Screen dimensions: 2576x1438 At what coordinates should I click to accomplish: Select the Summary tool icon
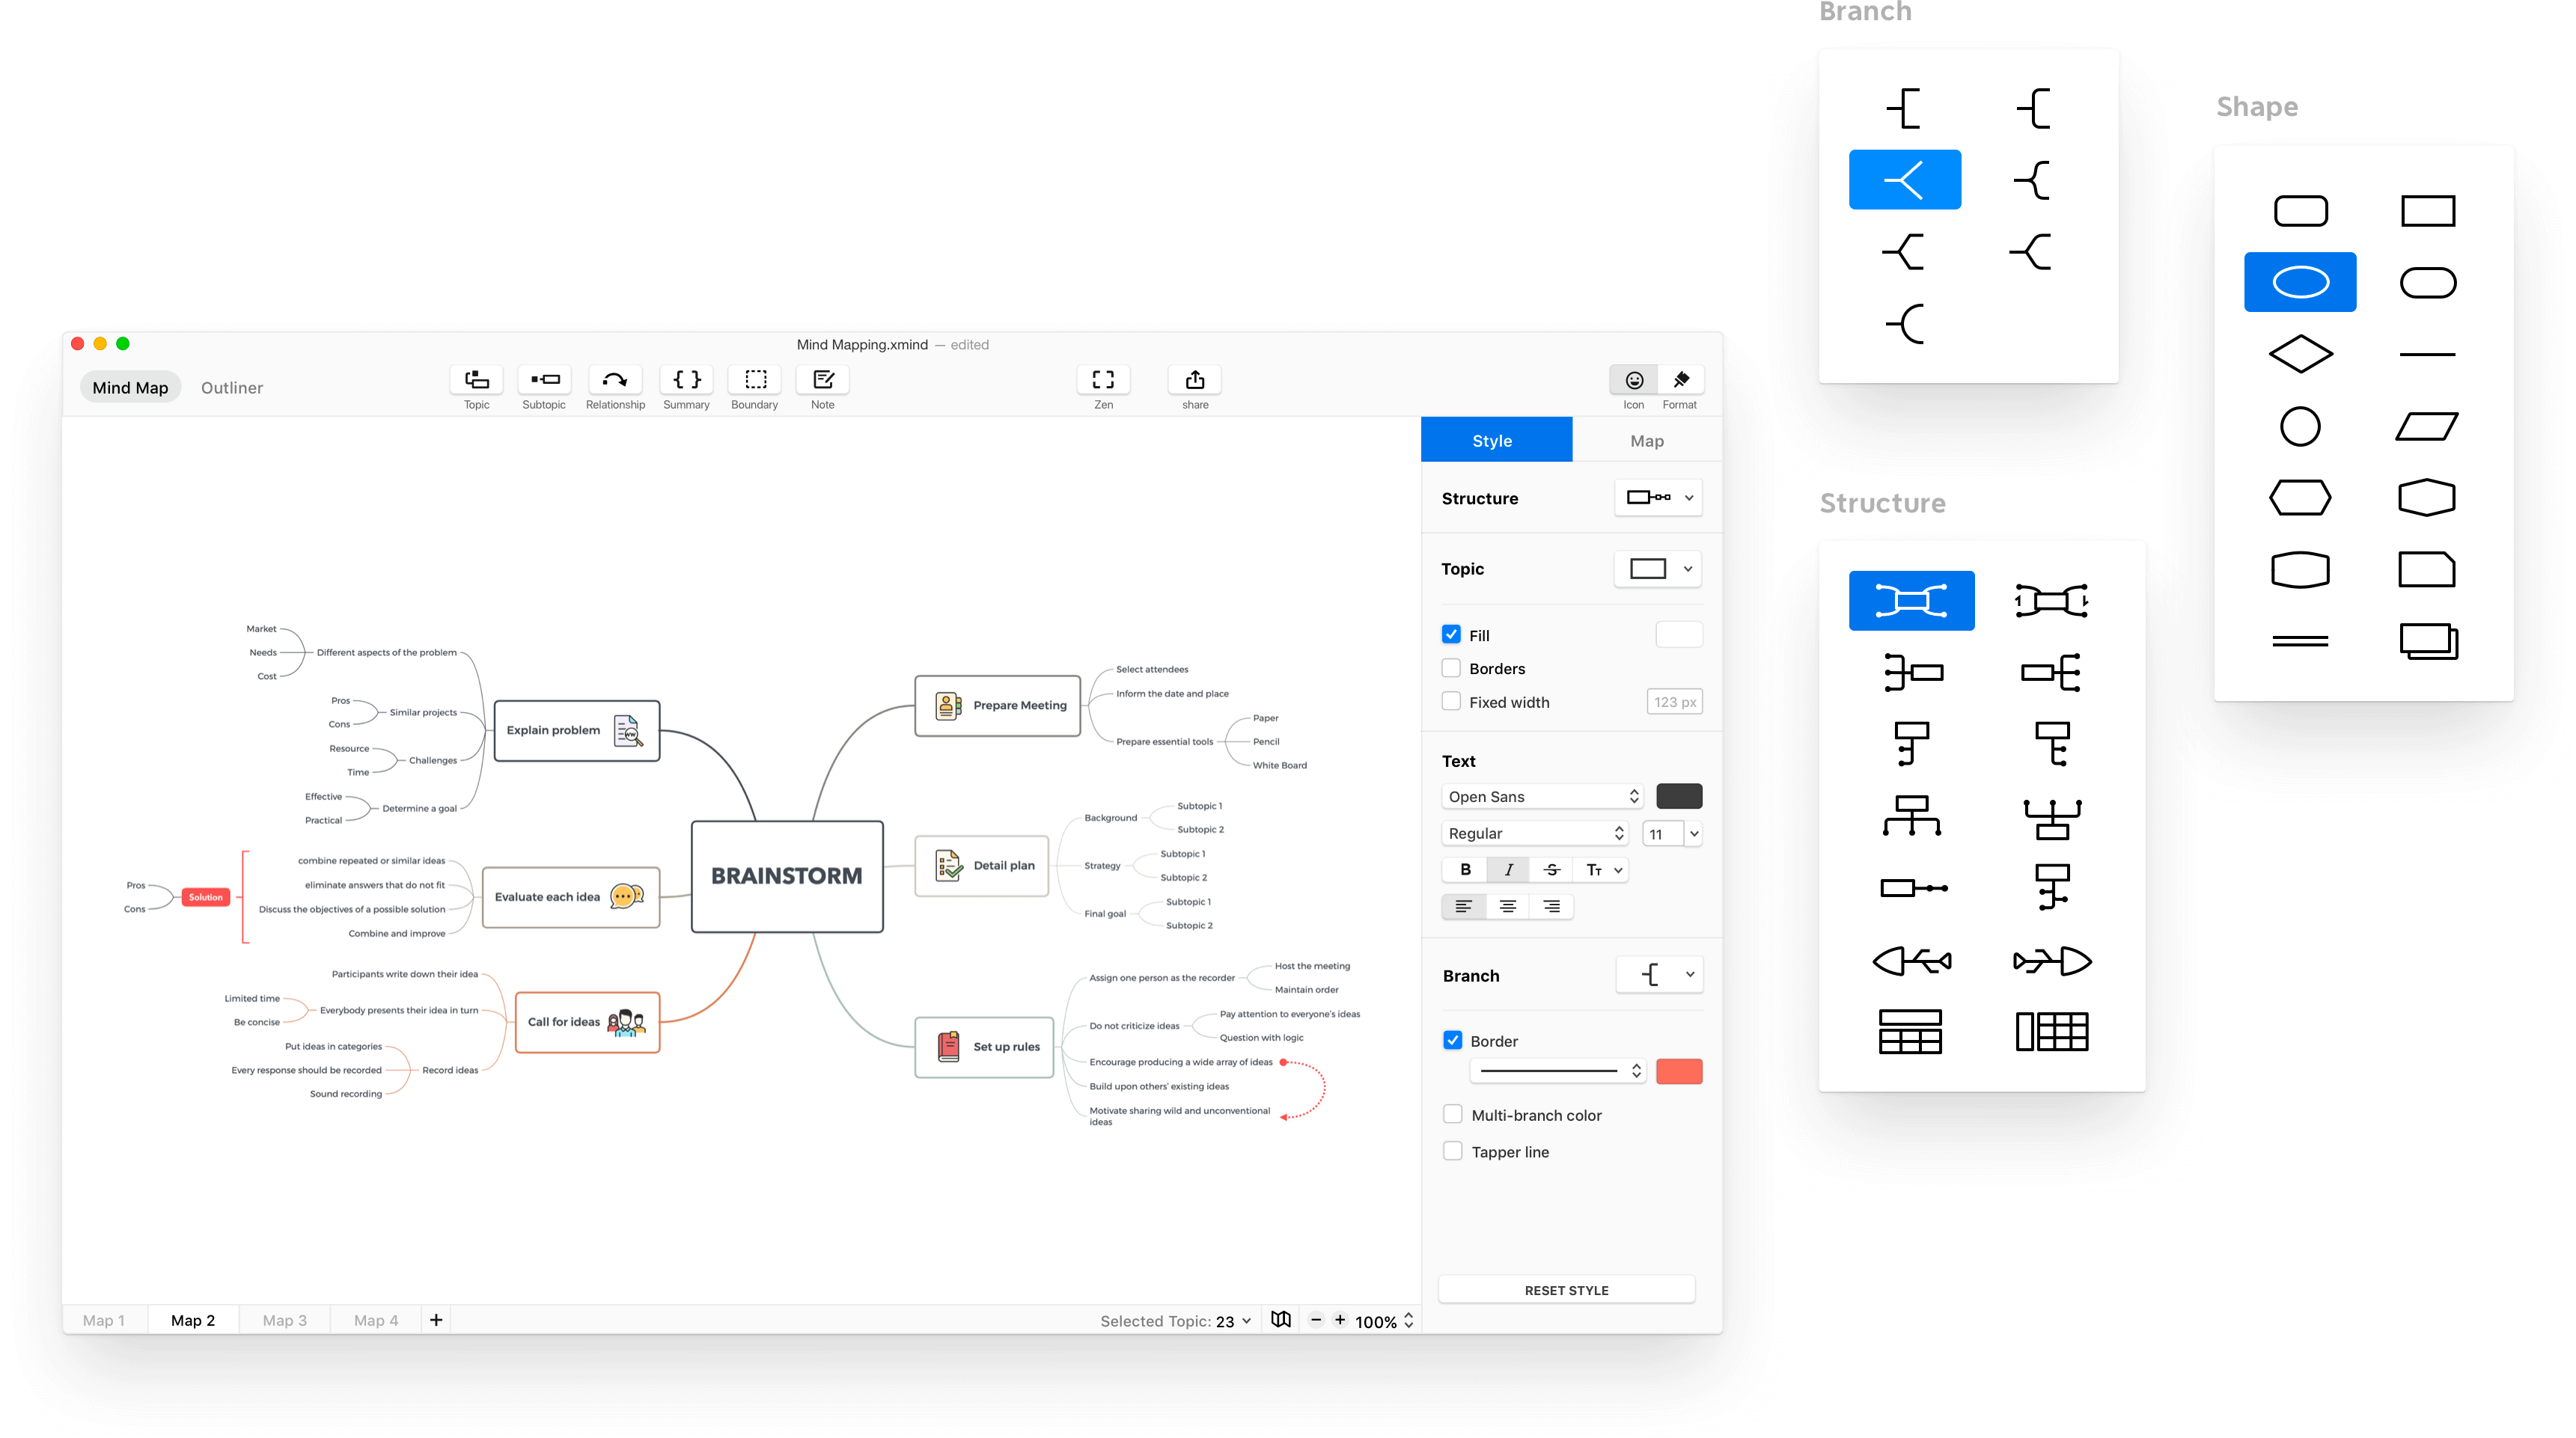click(685, 380)
